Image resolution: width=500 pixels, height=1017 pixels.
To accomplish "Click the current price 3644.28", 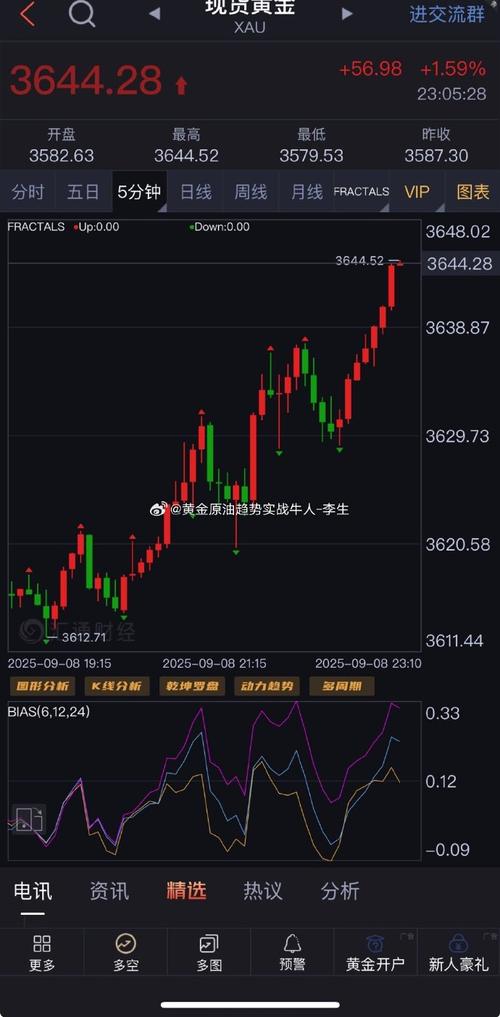I will tap(86, 80).
